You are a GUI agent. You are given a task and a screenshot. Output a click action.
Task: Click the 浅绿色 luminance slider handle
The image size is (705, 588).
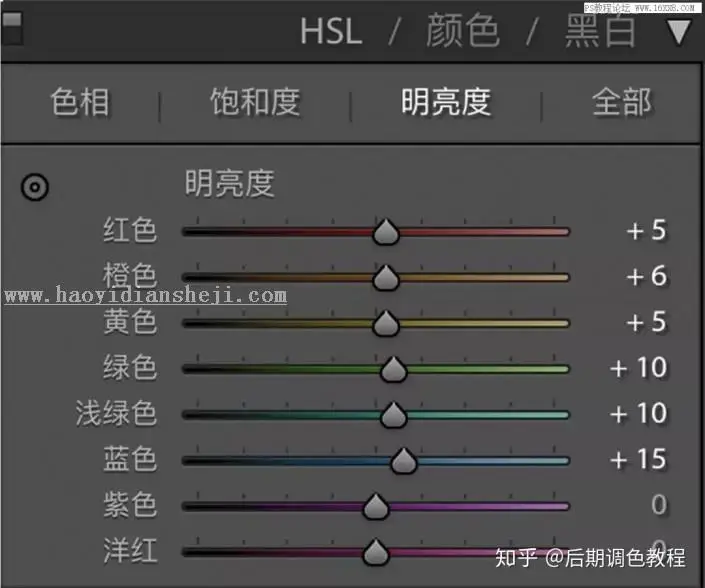tap(393, 414)
